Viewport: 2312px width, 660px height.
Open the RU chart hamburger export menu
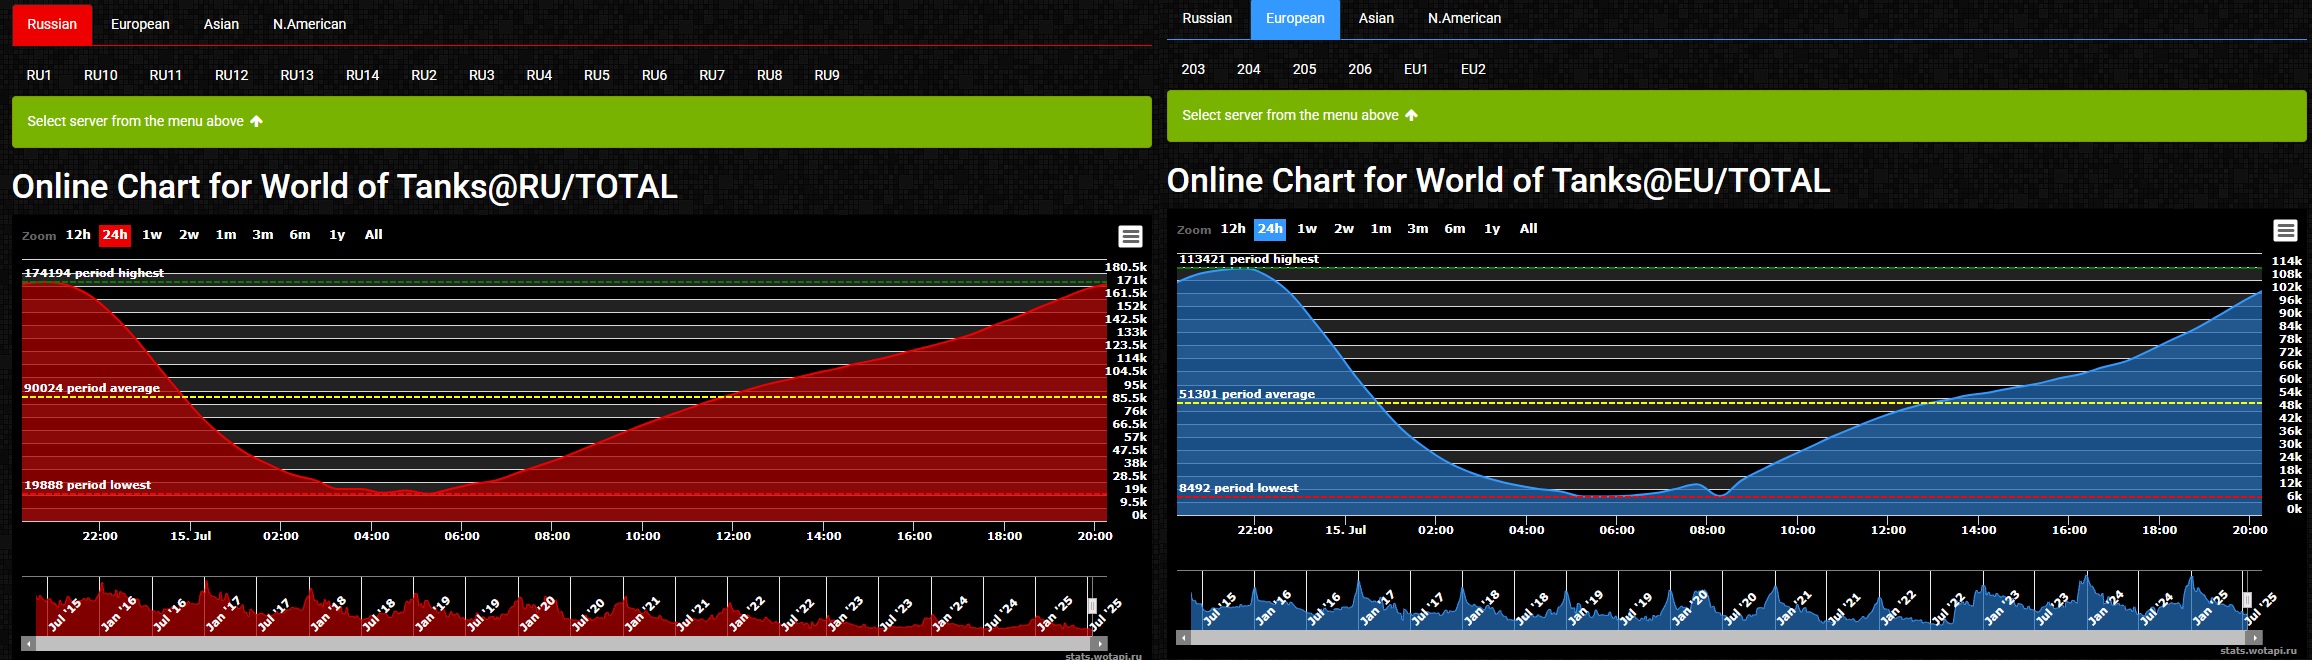coord(1130,236)
